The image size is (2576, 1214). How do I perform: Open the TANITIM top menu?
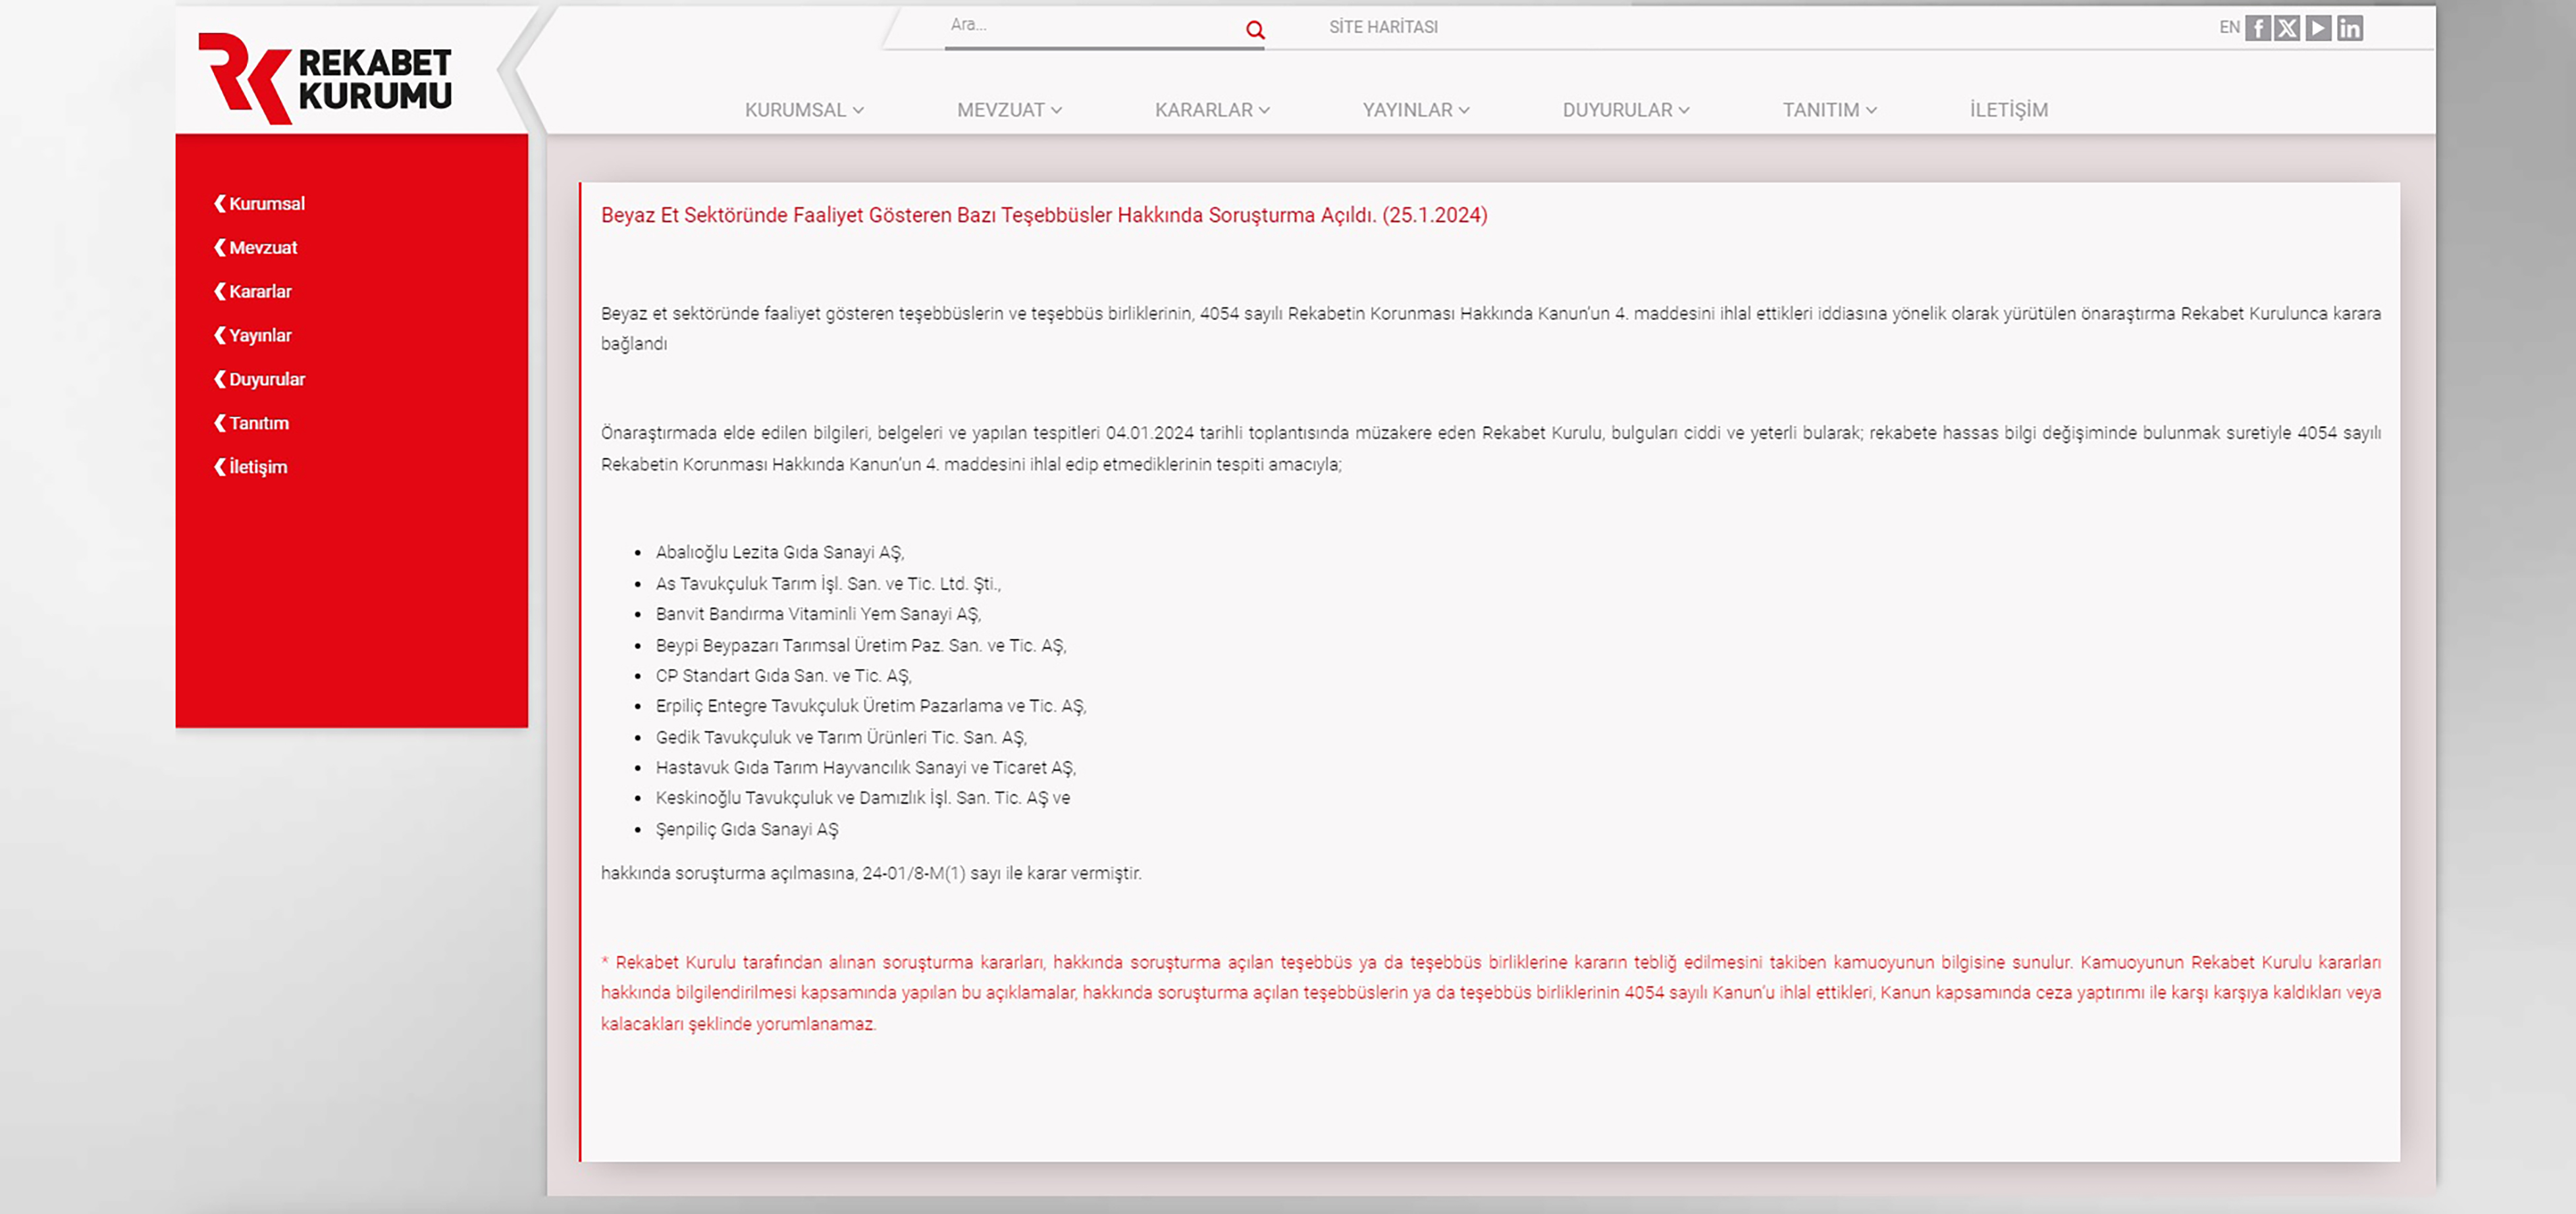click(x=1829, y=110)
